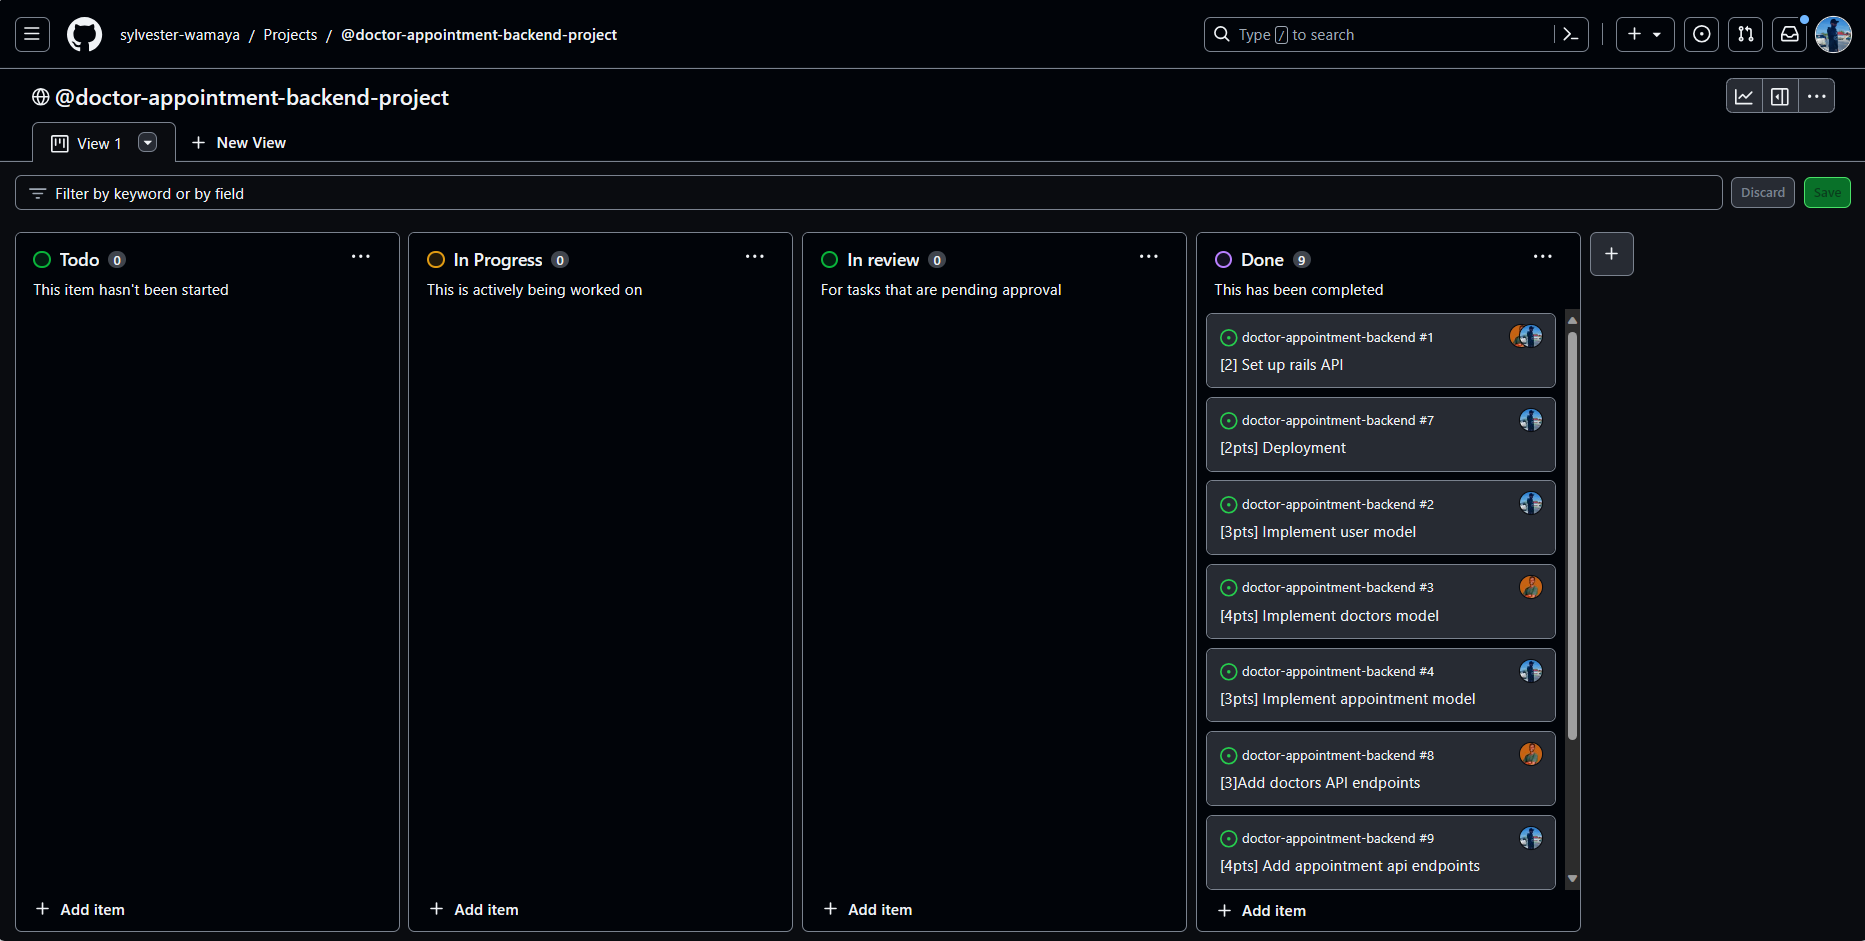1865x941 pixels.
Task: Discard unsaved view changes
Action: 1763,192
